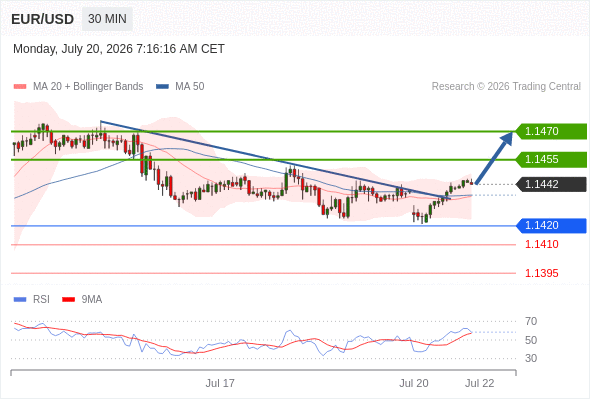The height and width of the screenshot is (400, 590).
Task: Click the RSI legend label
Action: (41, 300)
